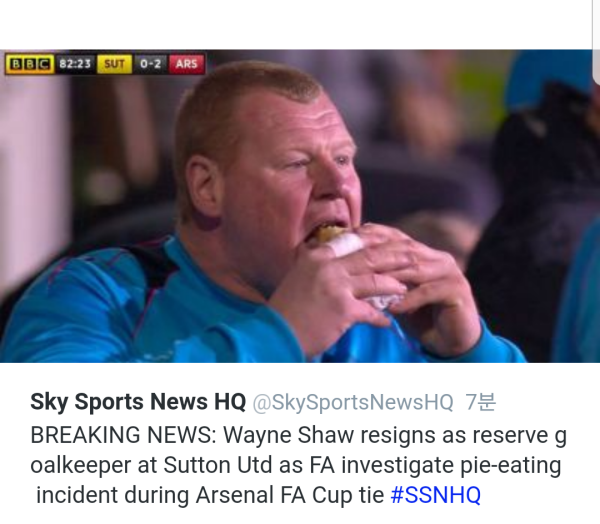Open the #SSNHQ hashtag
The image size is (600, 524).
[435, 495]
